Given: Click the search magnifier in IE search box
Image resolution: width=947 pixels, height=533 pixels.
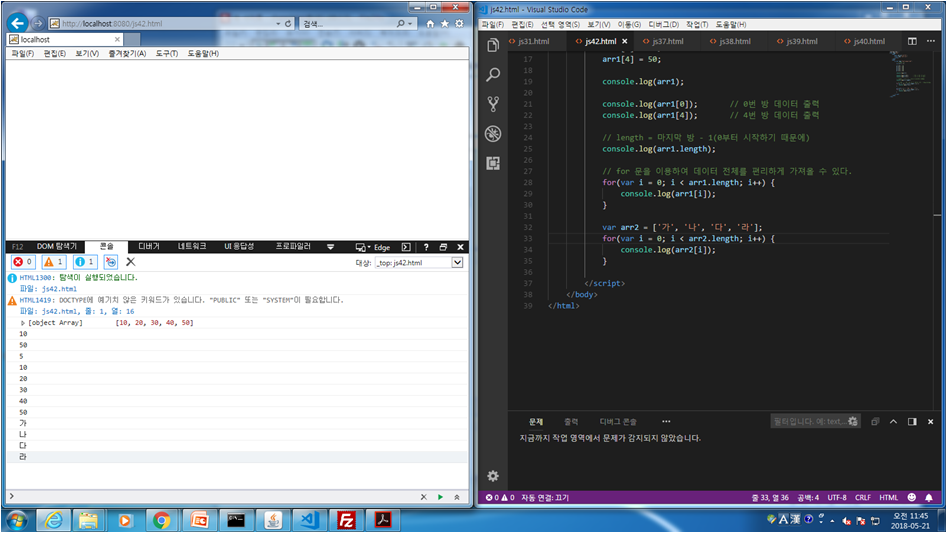Looking at the screenshot, I should 400,24.
